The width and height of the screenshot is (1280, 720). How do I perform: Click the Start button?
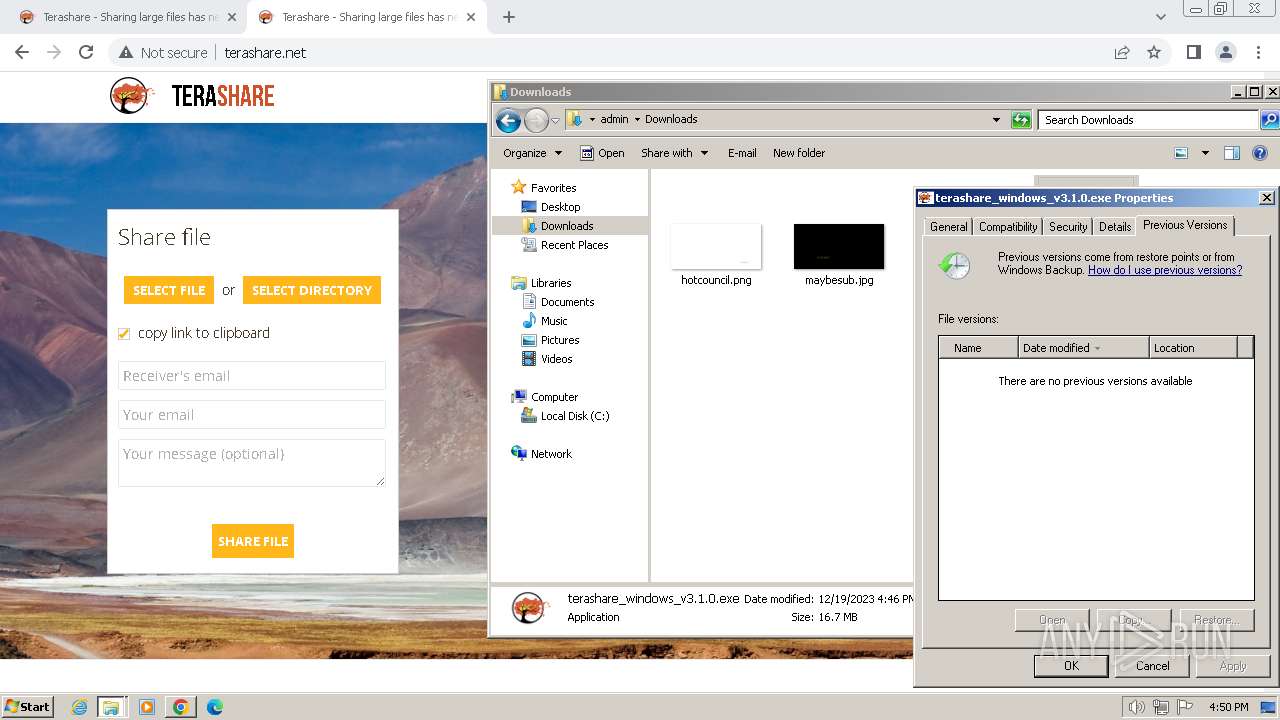(x=27, y=707)
